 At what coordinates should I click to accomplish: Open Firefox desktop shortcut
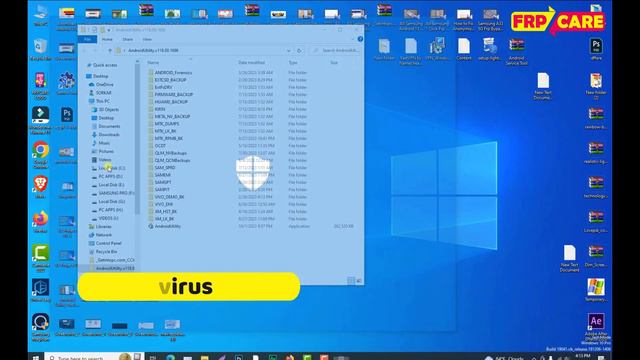point(40,222)
